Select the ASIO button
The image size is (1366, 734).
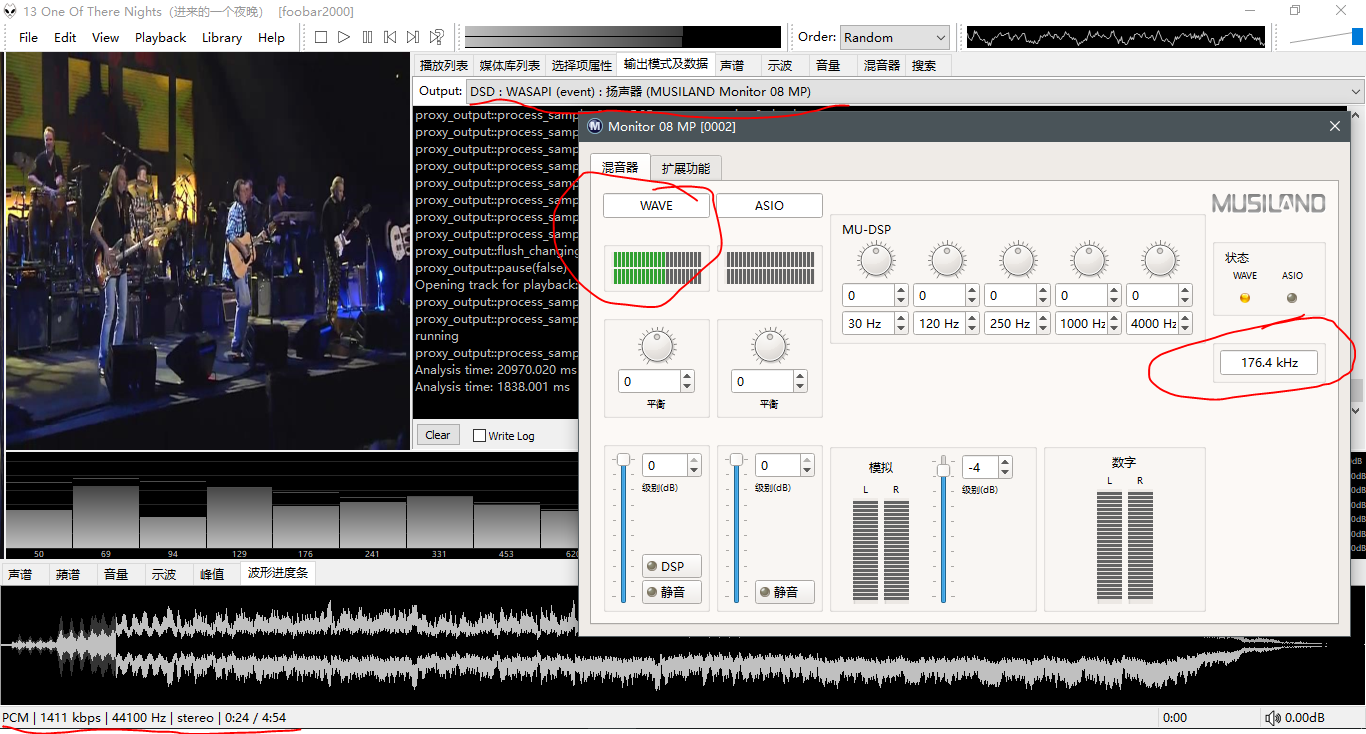click(x=769, y=205)
